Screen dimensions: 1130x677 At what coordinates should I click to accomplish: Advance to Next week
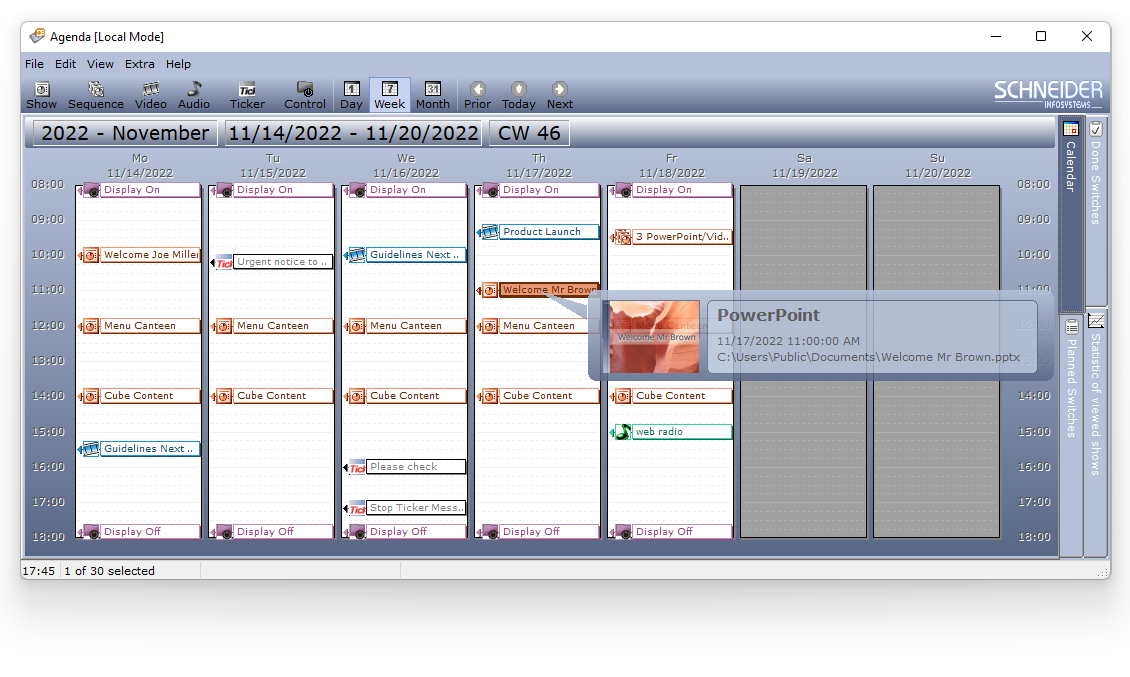click(559, 95)
